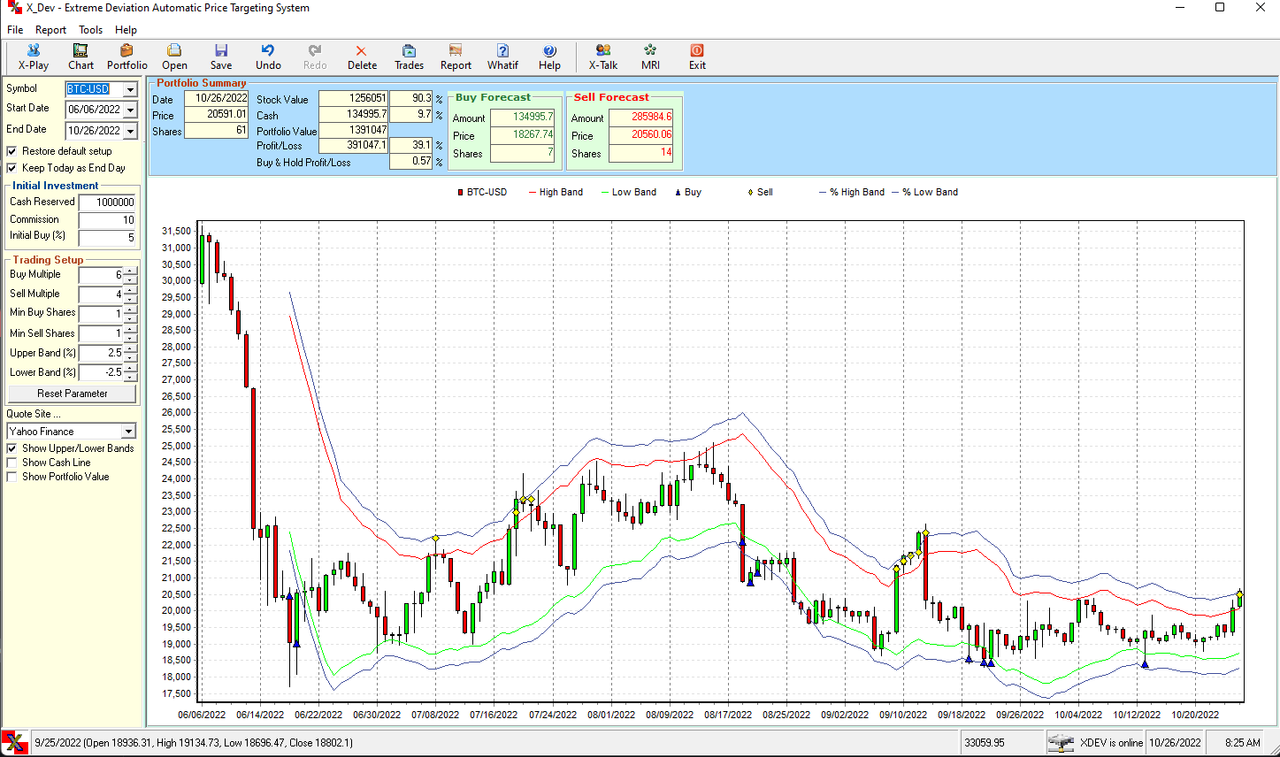Open the Portfolio toolbar icon

[127, 56]
